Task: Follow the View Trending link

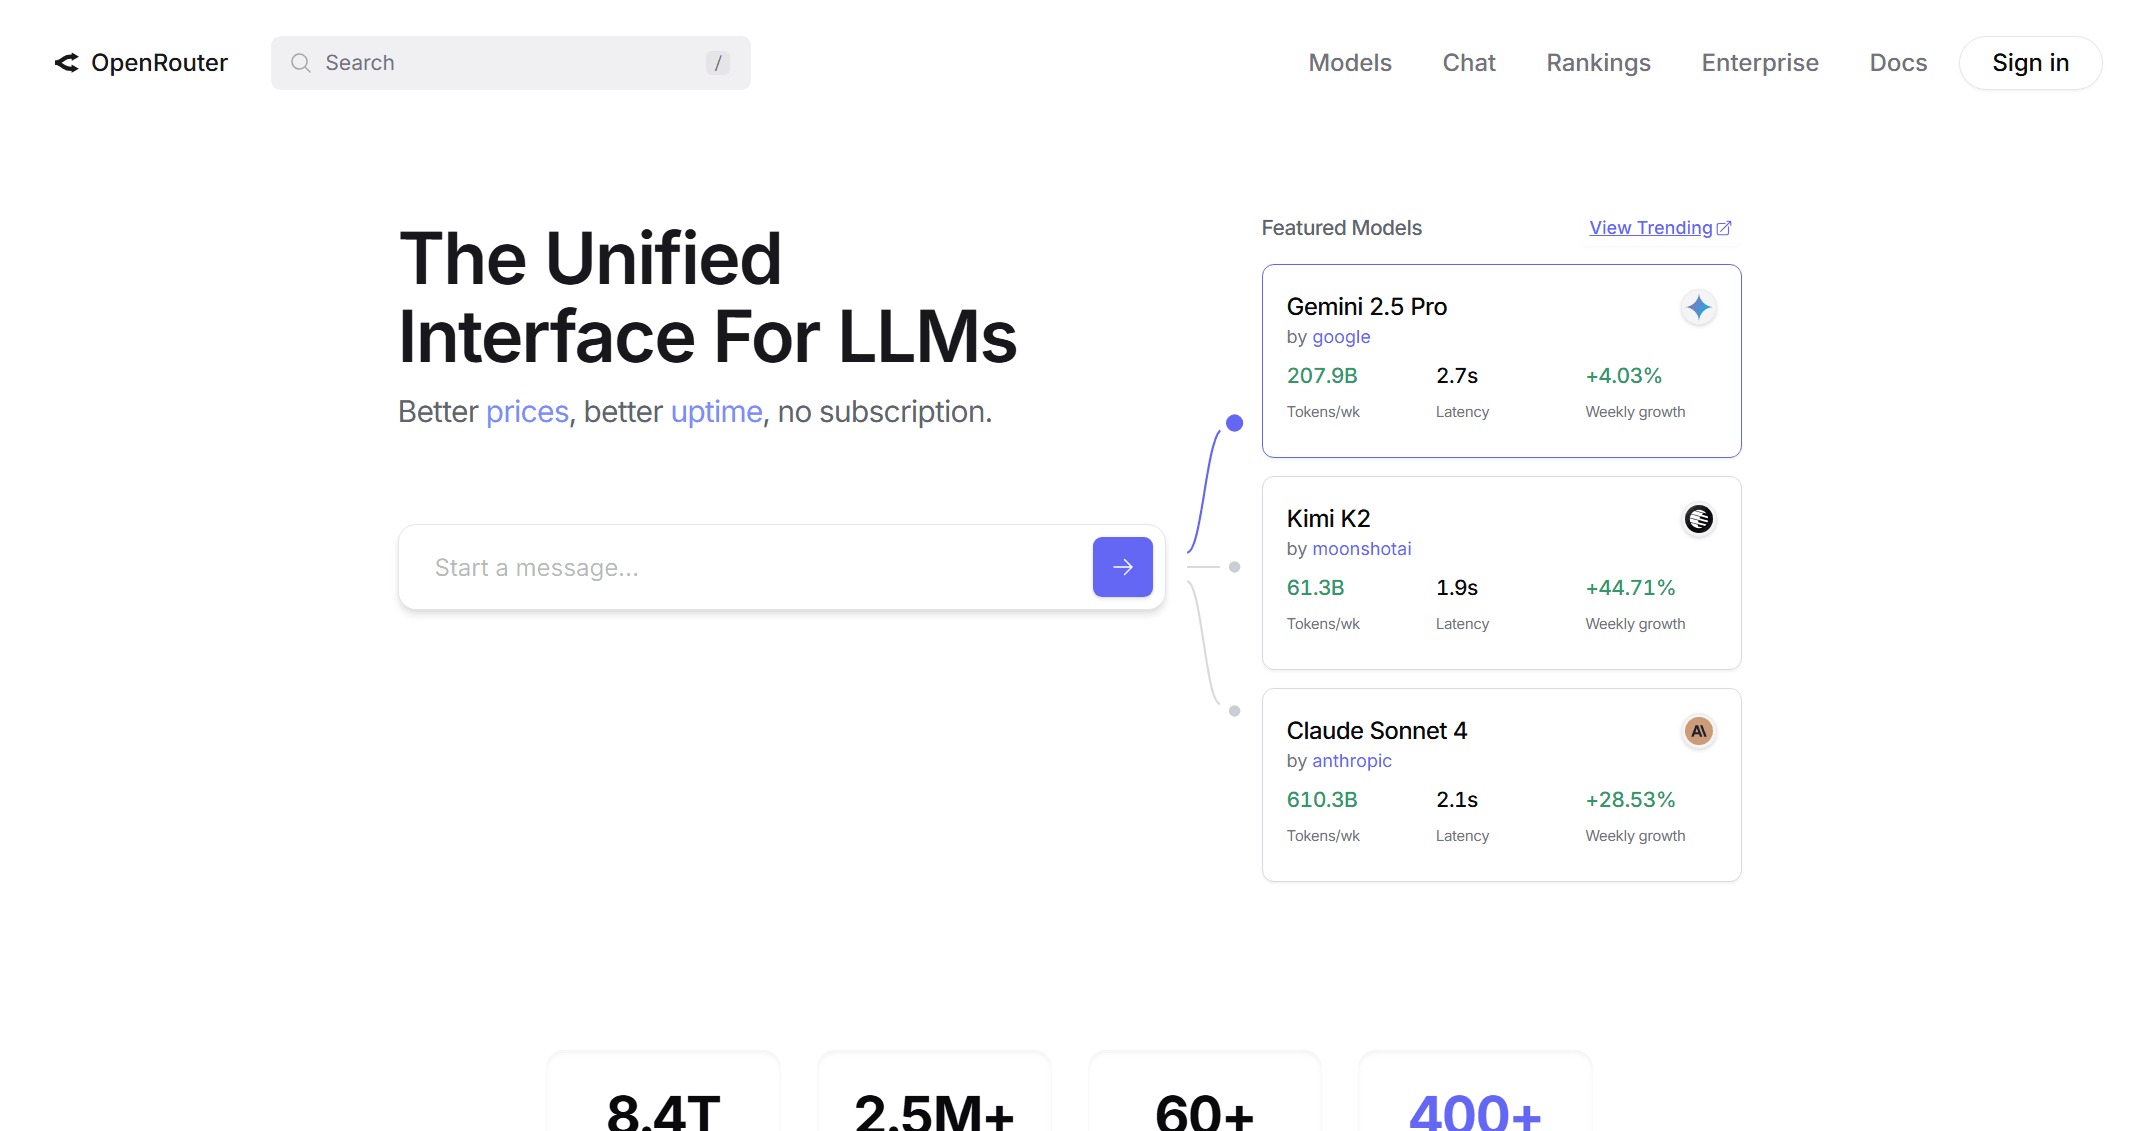Action: tap(1650, 228)
